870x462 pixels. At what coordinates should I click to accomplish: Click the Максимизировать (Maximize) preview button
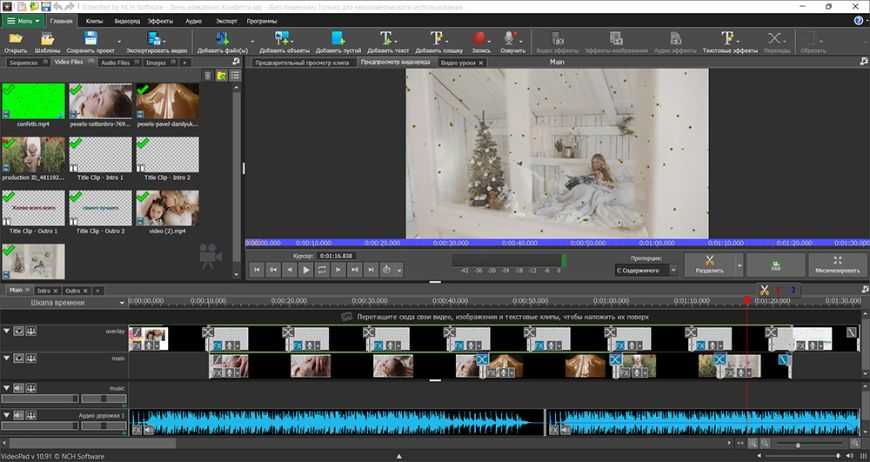(836, 264)
